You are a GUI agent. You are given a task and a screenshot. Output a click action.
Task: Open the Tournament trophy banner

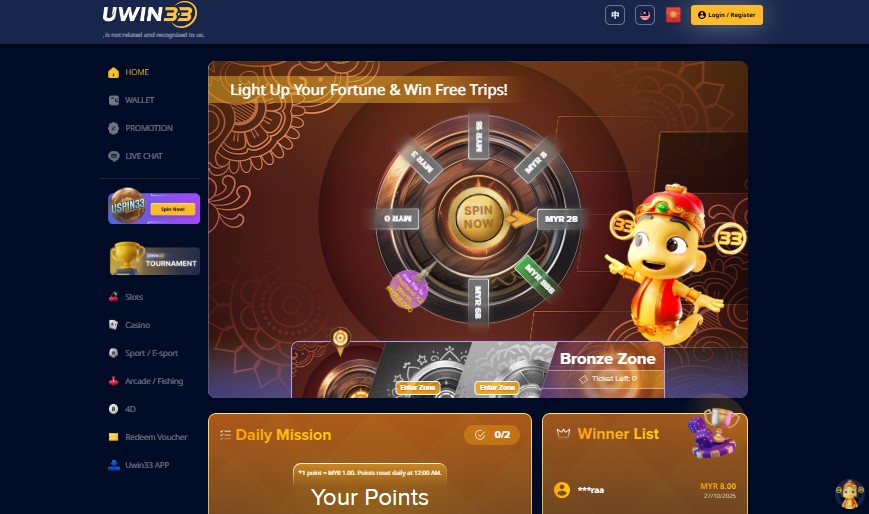click(x=155, y=259)
